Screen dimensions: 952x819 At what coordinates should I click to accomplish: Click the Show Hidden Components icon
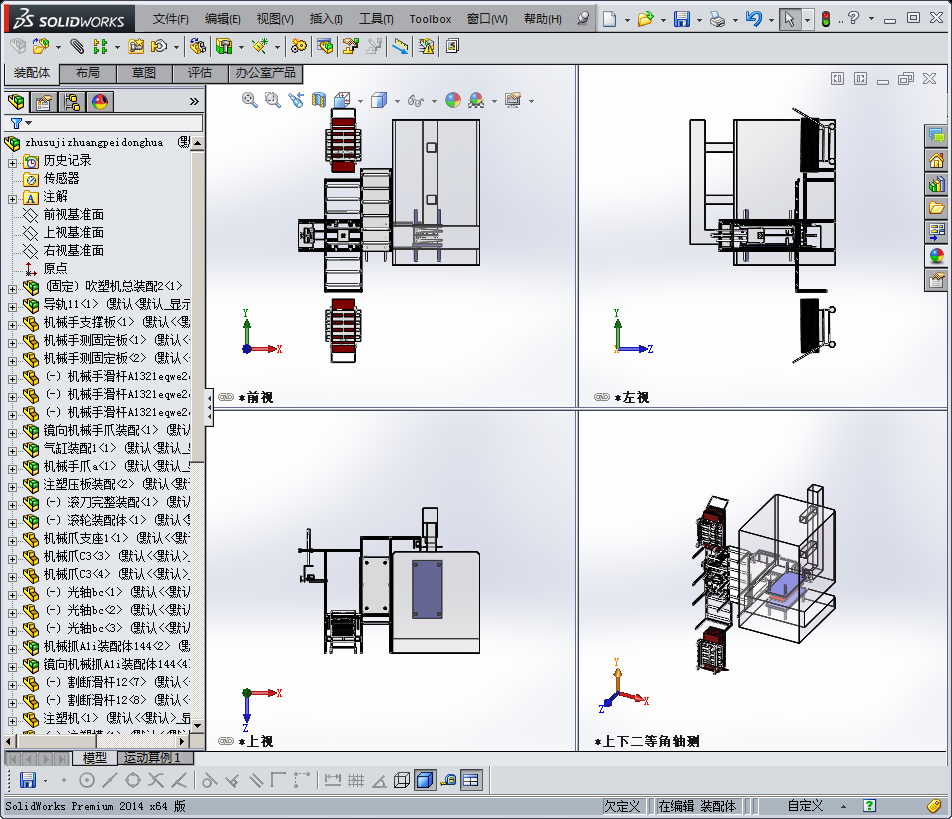(197, 46)
